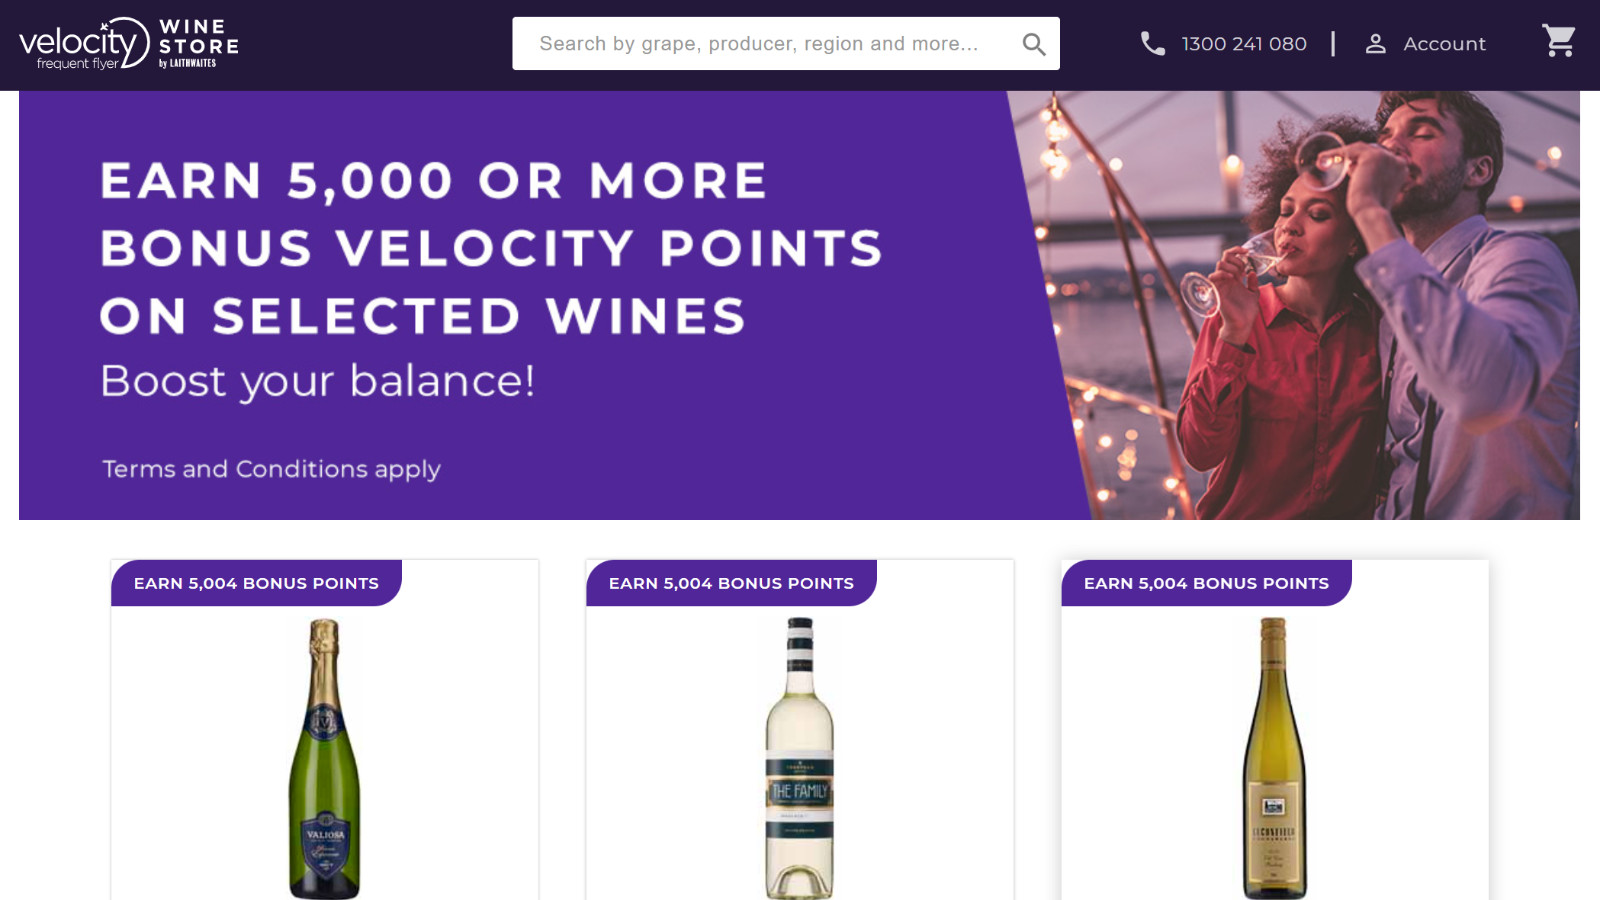Select the bonus points promotional banner
1600x900 pixels.
pyautogui.click(x=500, y=300)
